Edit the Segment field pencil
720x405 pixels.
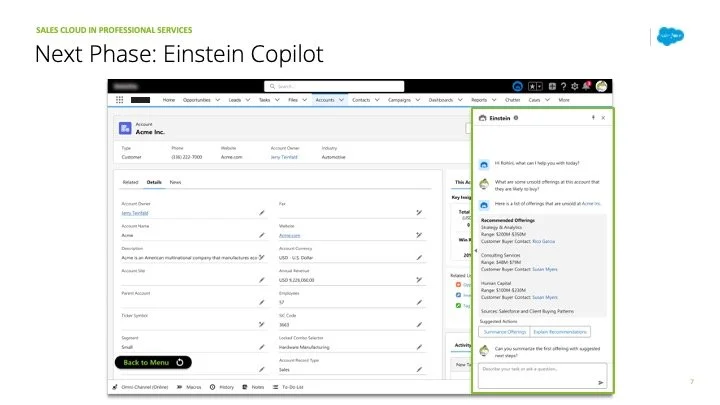point(262,347)
